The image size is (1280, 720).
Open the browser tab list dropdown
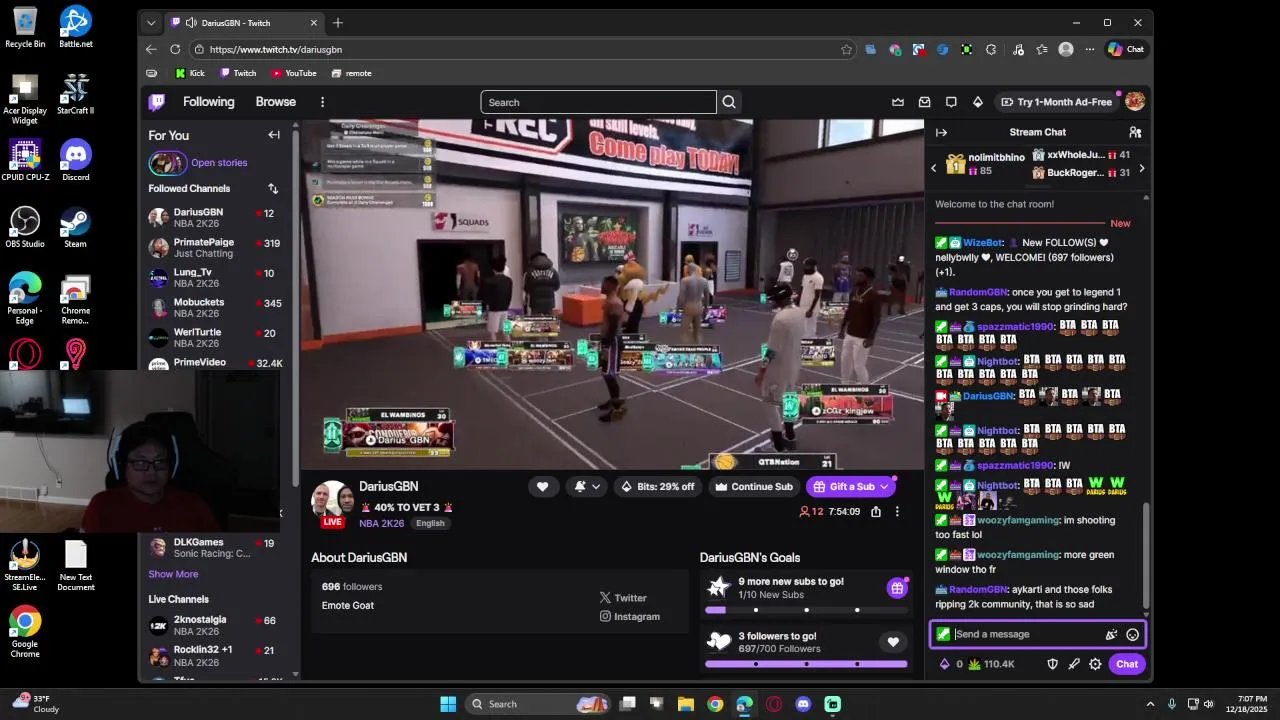[151, 22]
